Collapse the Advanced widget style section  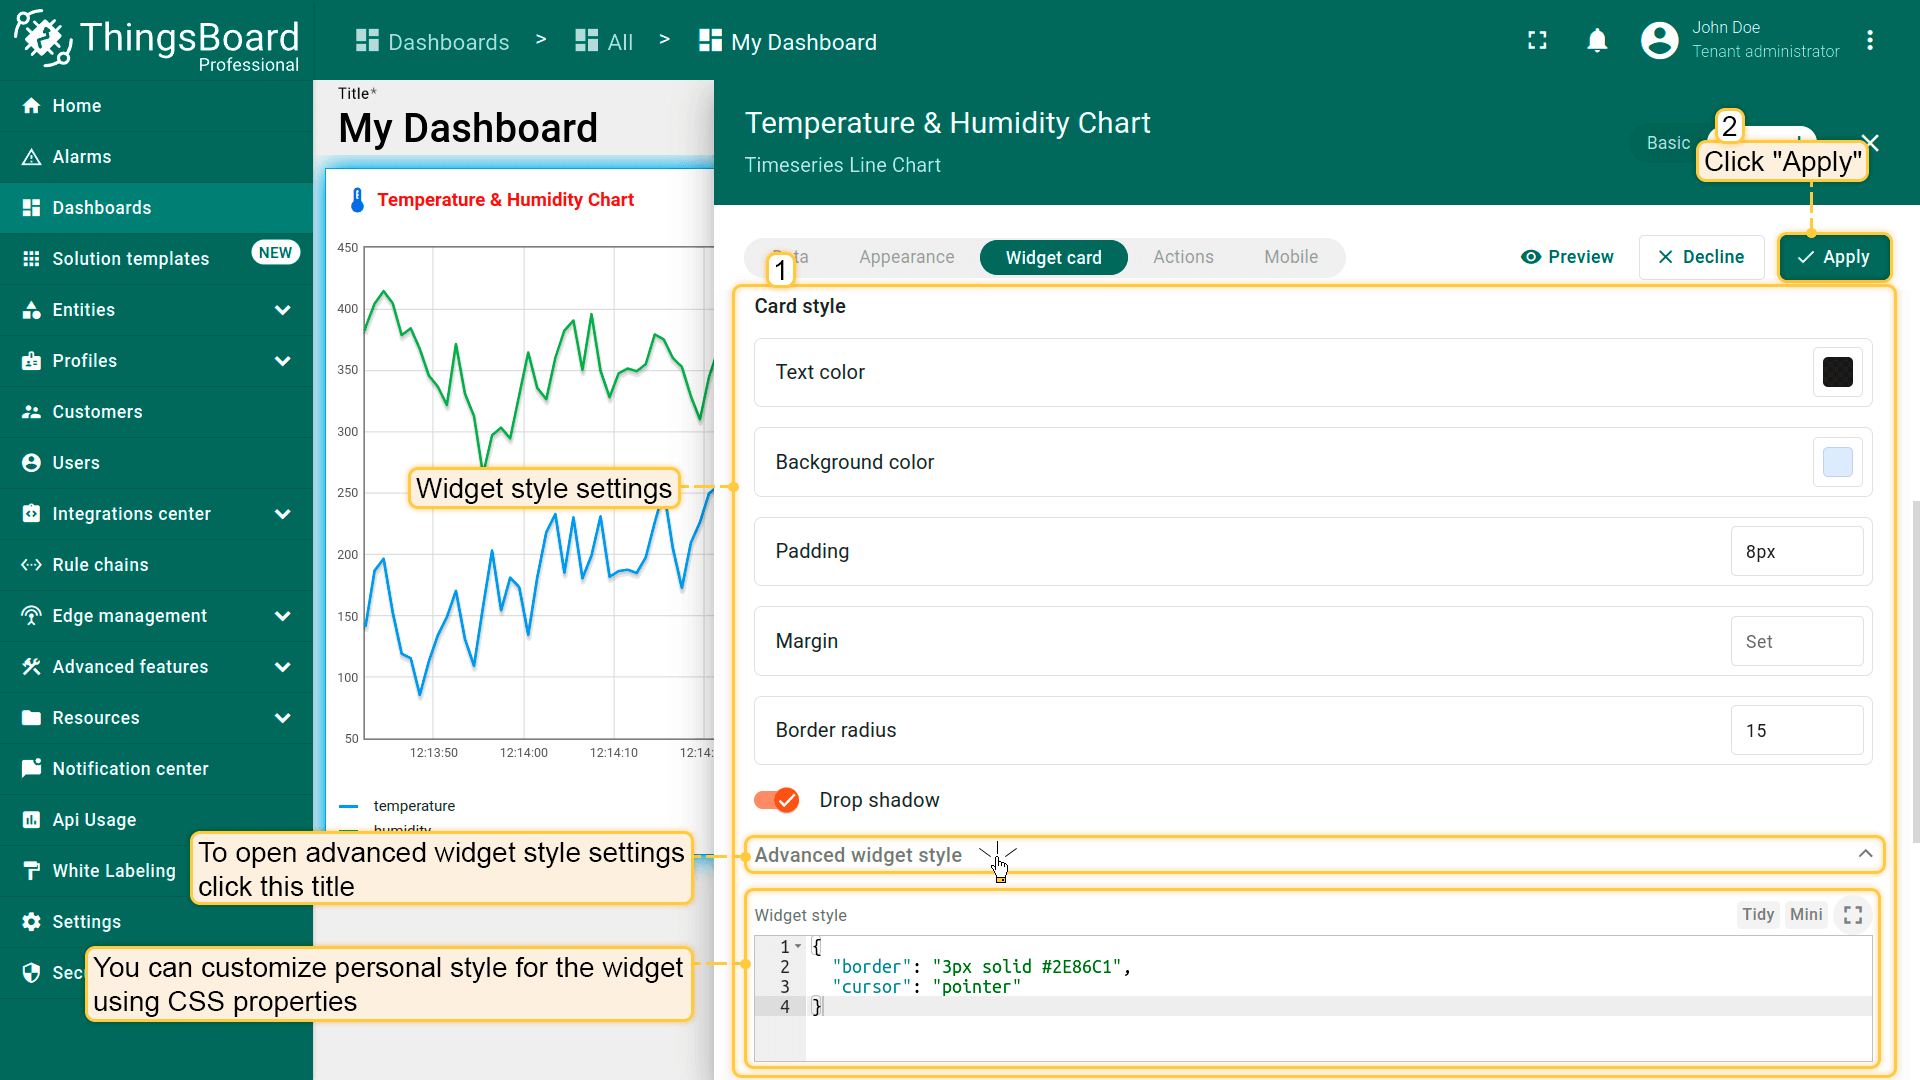(1865, 854)
